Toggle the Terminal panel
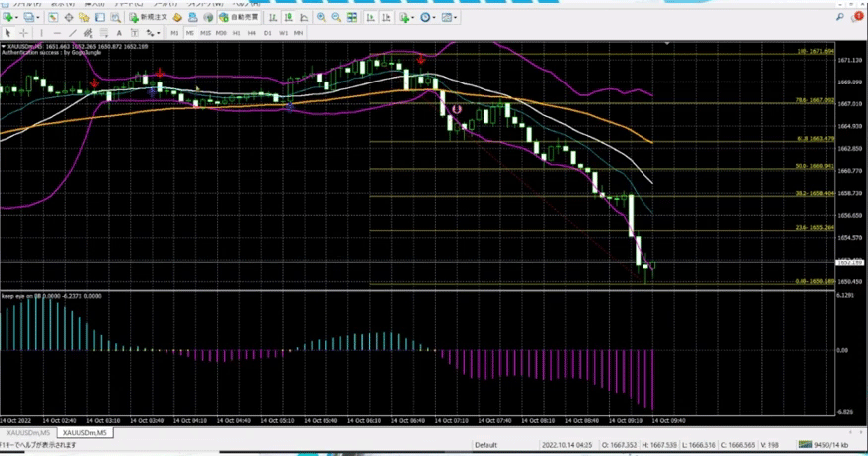 (100, 18)
